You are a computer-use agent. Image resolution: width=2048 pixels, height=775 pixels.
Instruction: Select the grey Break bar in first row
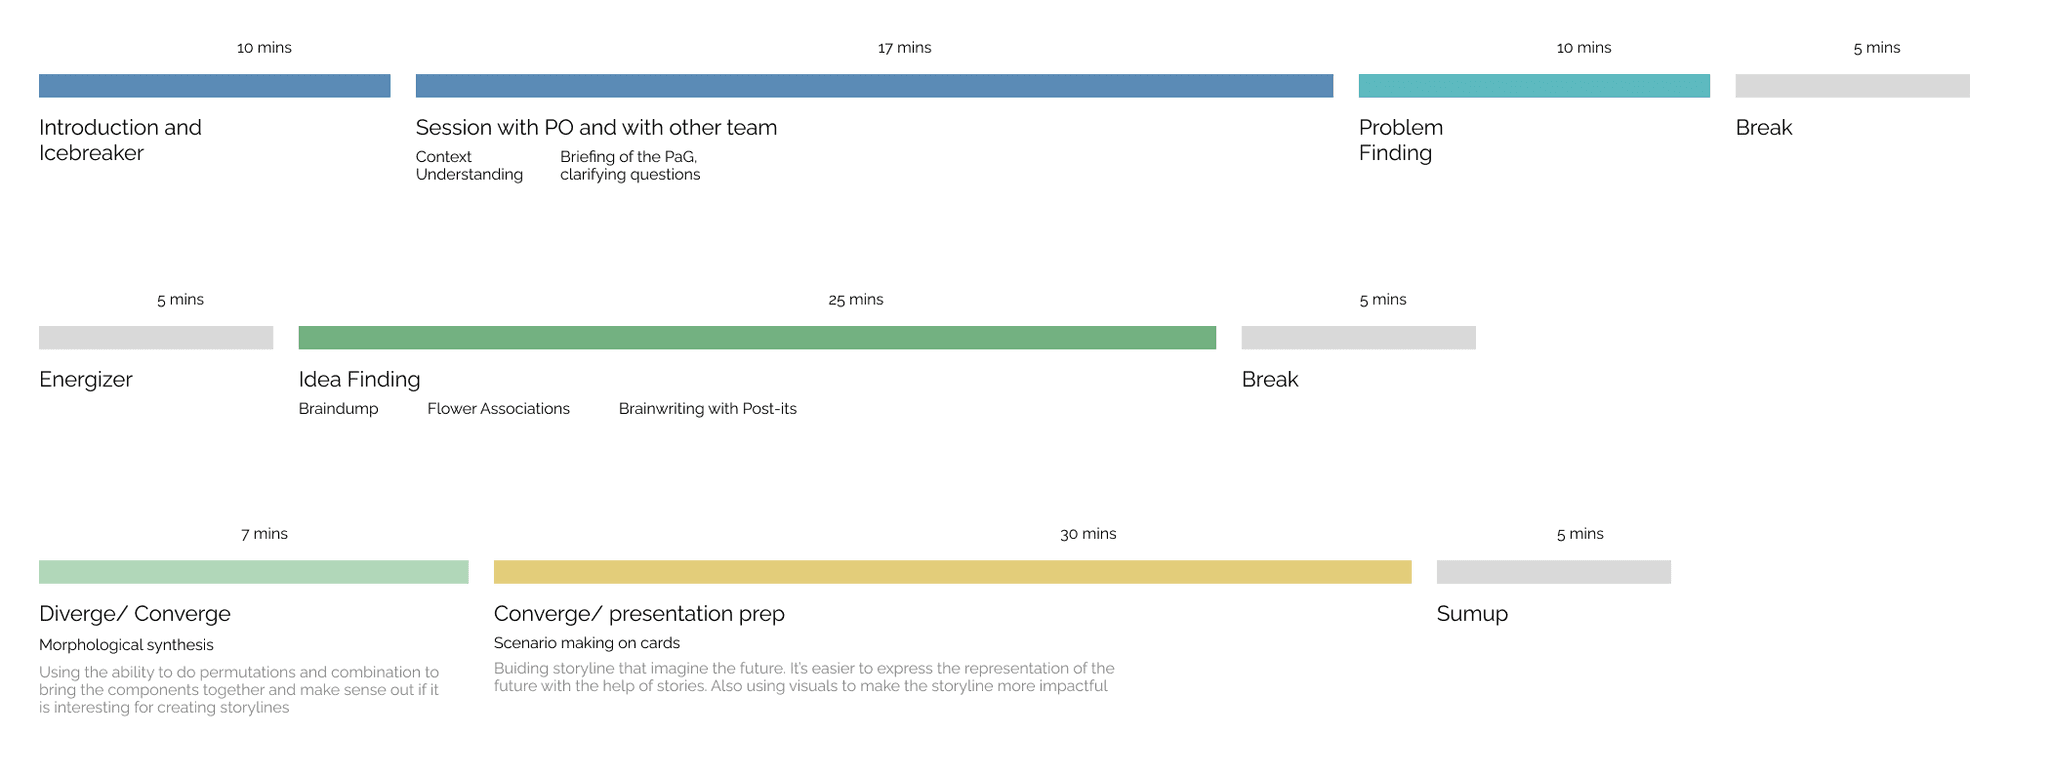(x=1852, y=86)
